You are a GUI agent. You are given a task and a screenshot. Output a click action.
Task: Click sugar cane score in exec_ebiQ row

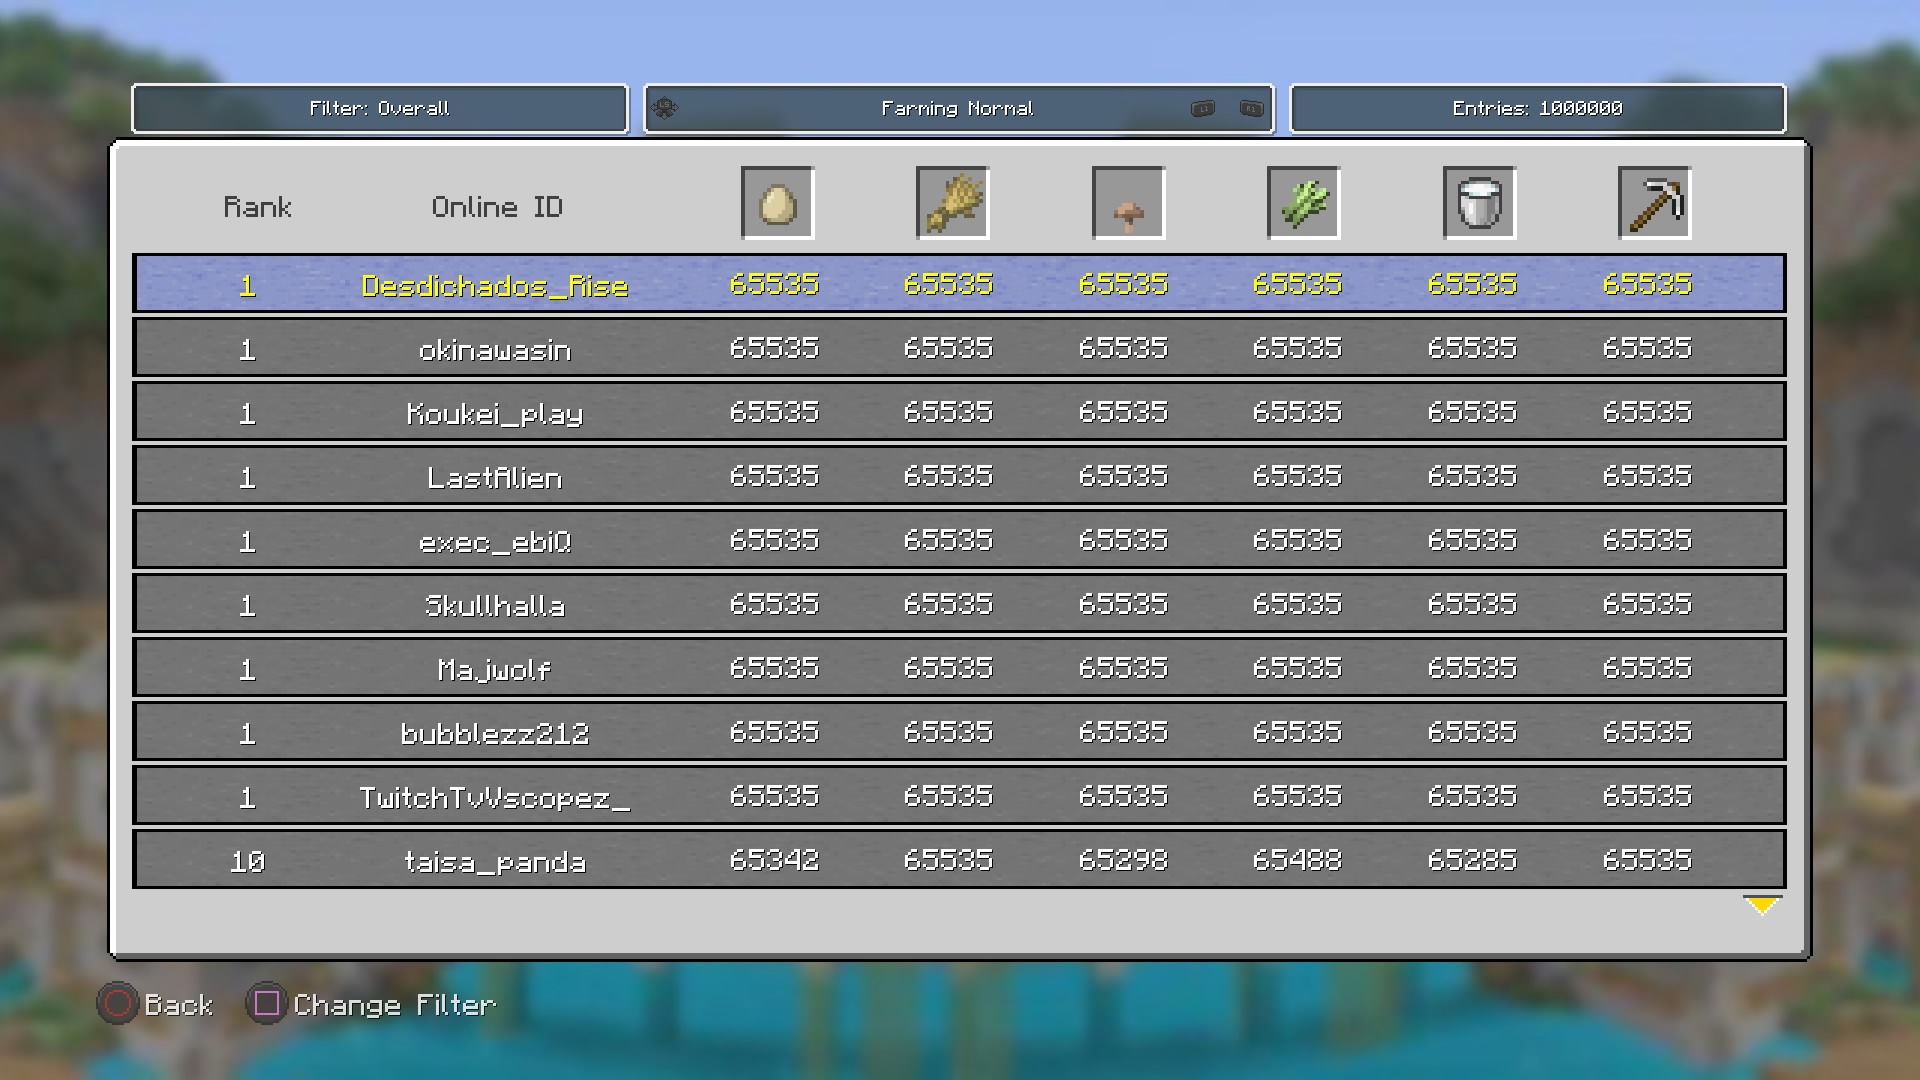click(1297, 539)
